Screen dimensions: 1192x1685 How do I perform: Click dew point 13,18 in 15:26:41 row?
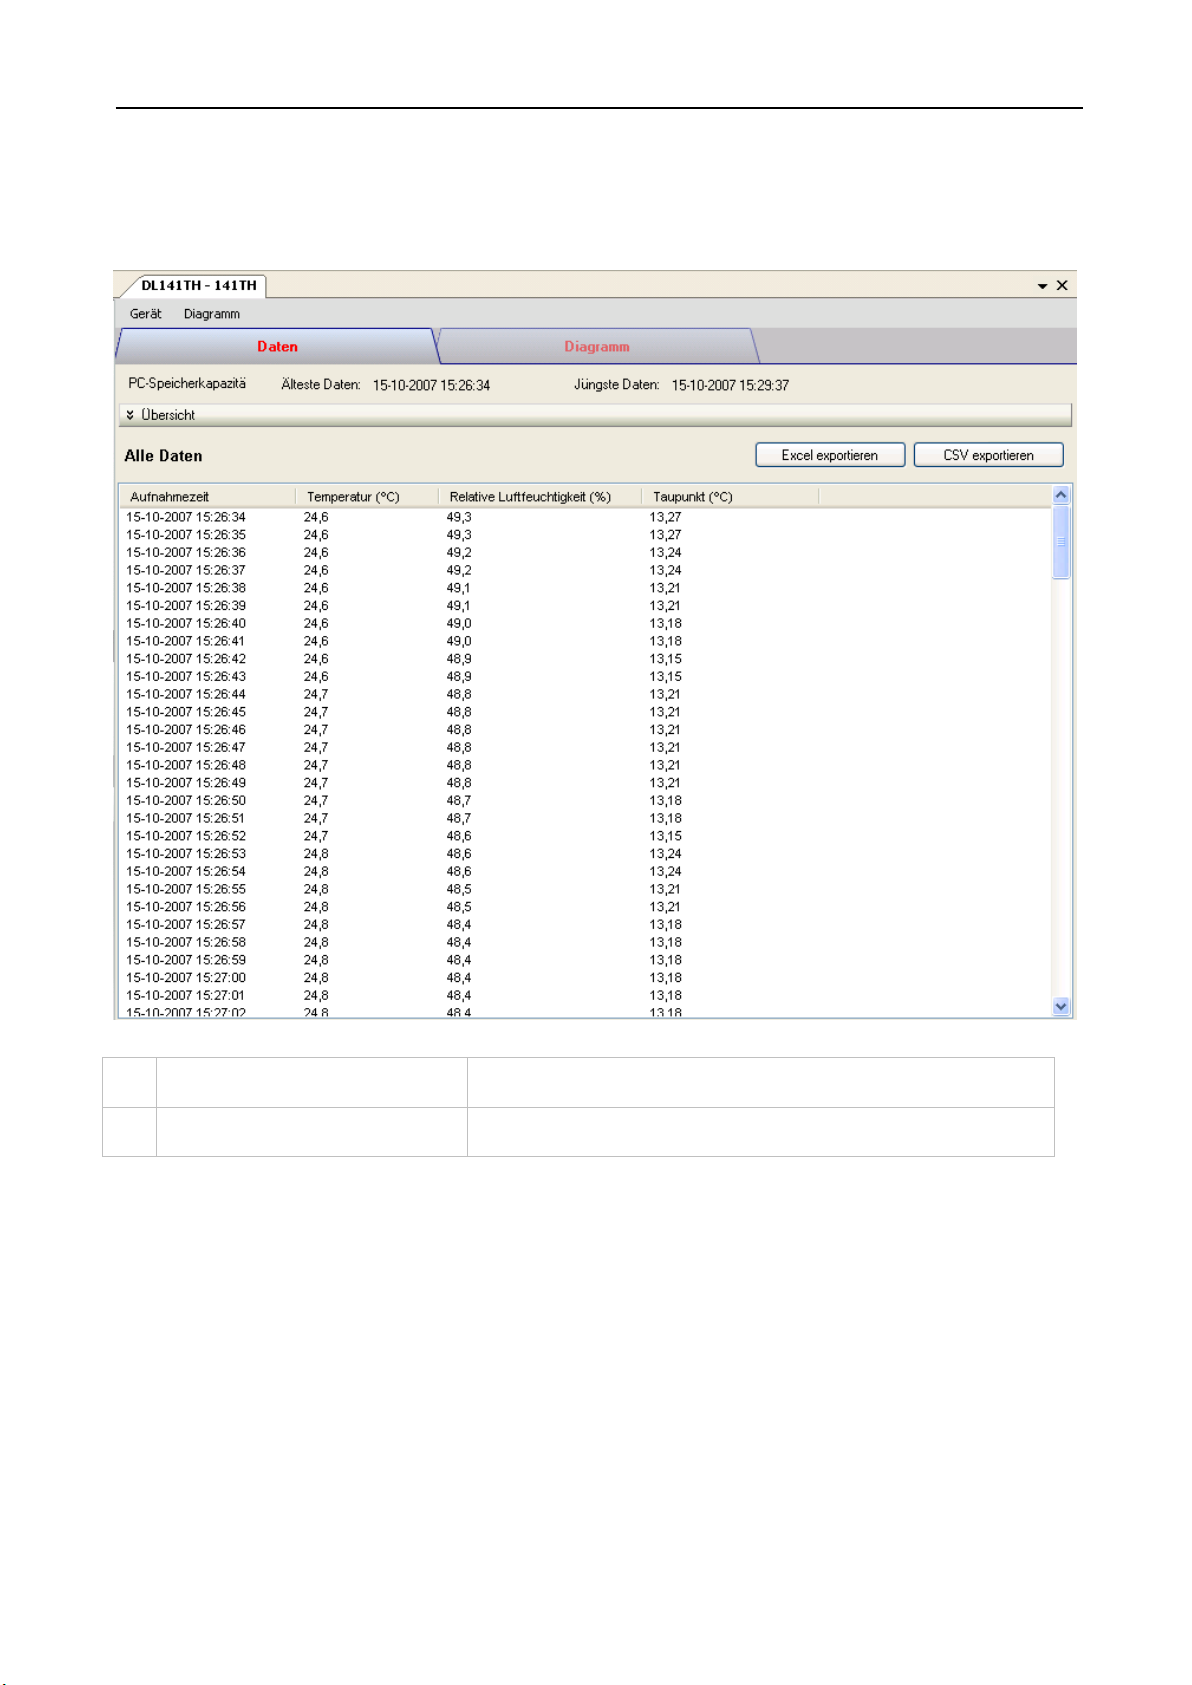pos(665,642)
